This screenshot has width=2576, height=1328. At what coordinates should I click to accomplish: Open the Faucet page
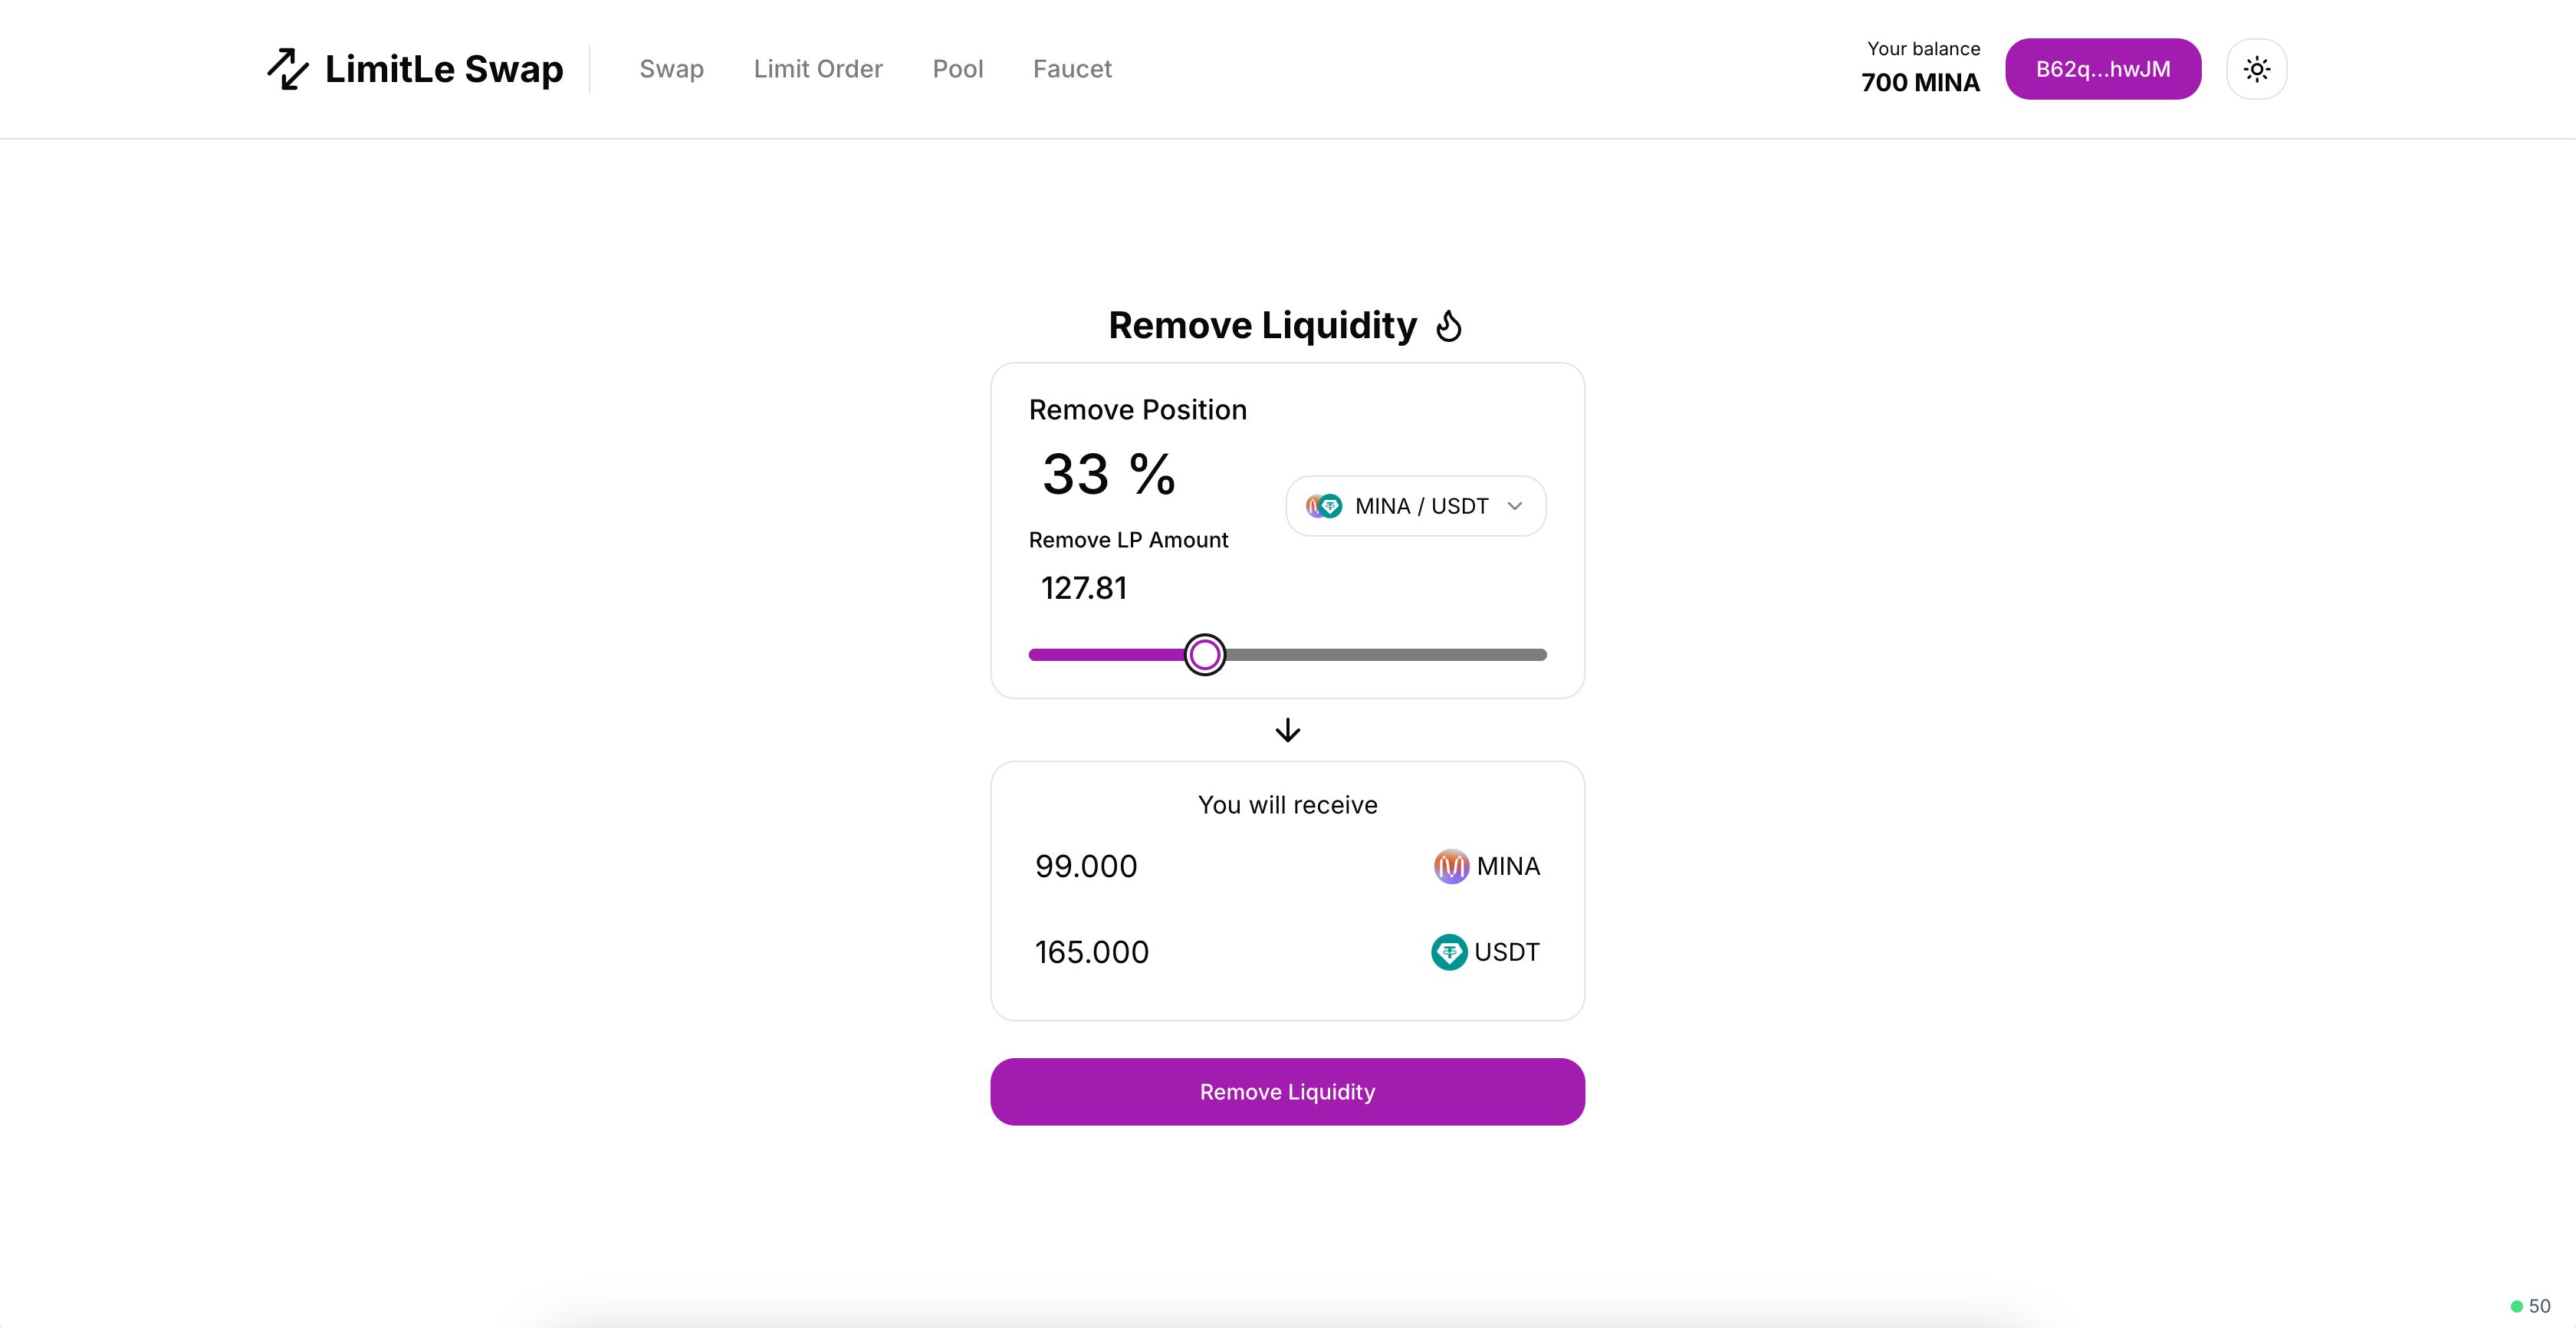click(1072, 69)
